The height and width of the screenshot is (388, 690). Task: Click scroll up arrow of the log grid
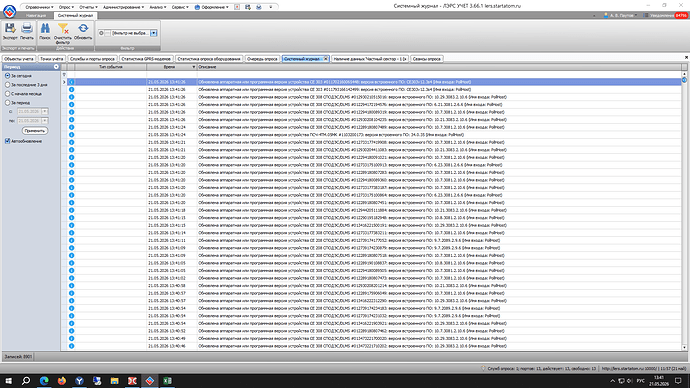(x=684, y=74)
